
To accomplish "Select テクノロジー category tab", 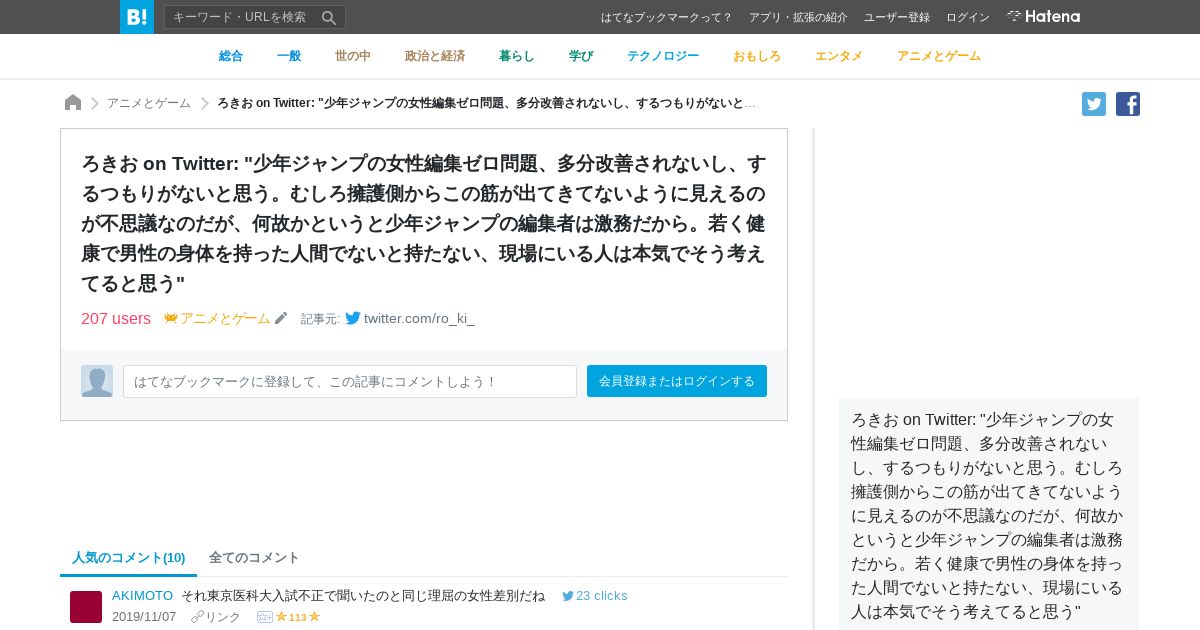I will tap(663, 56).
